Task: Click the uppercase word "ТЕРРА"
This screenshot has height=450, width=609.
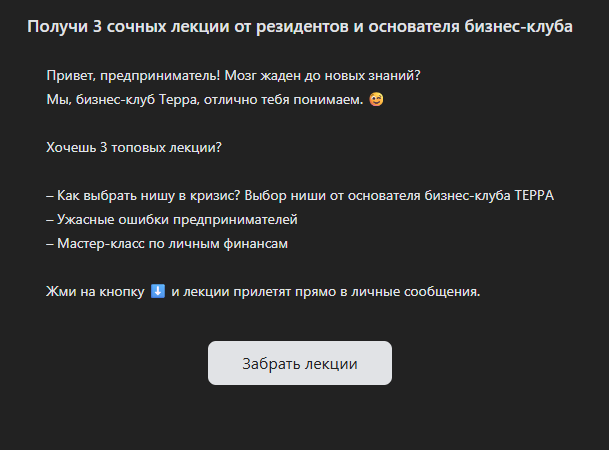Action: click(x=533, y=196)
